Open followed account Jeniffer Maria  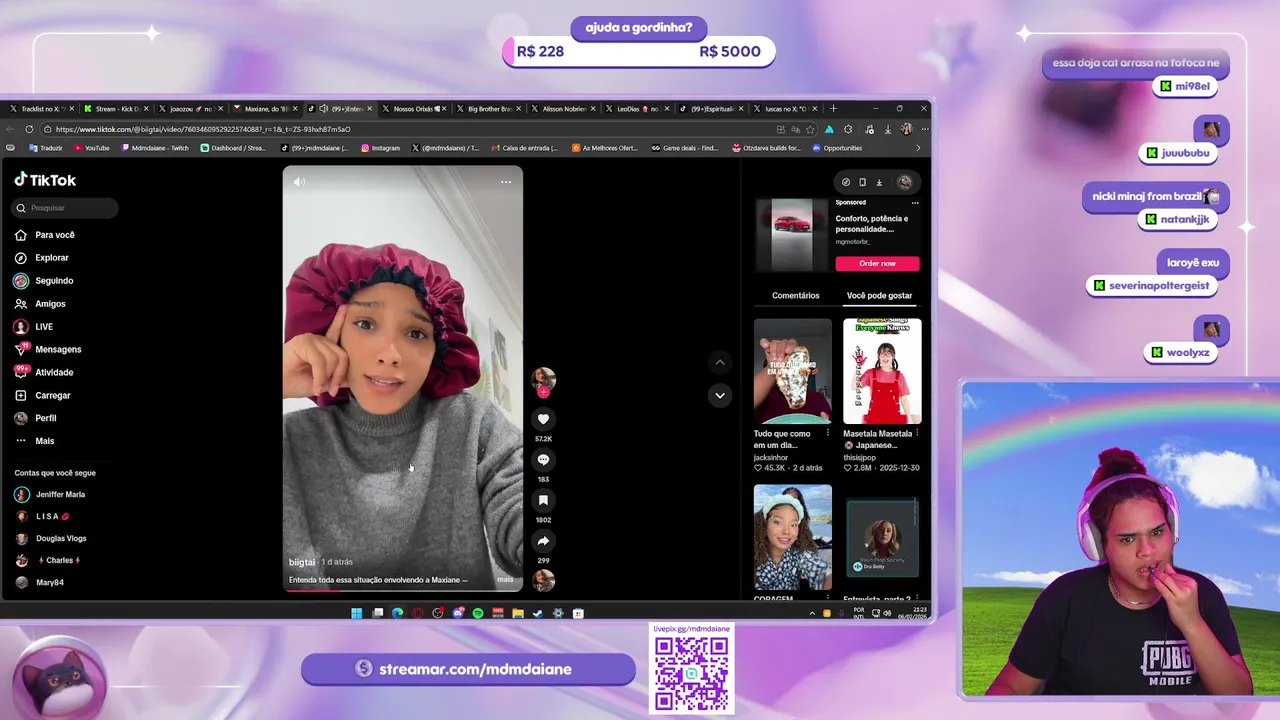click(x=51, y=494)
